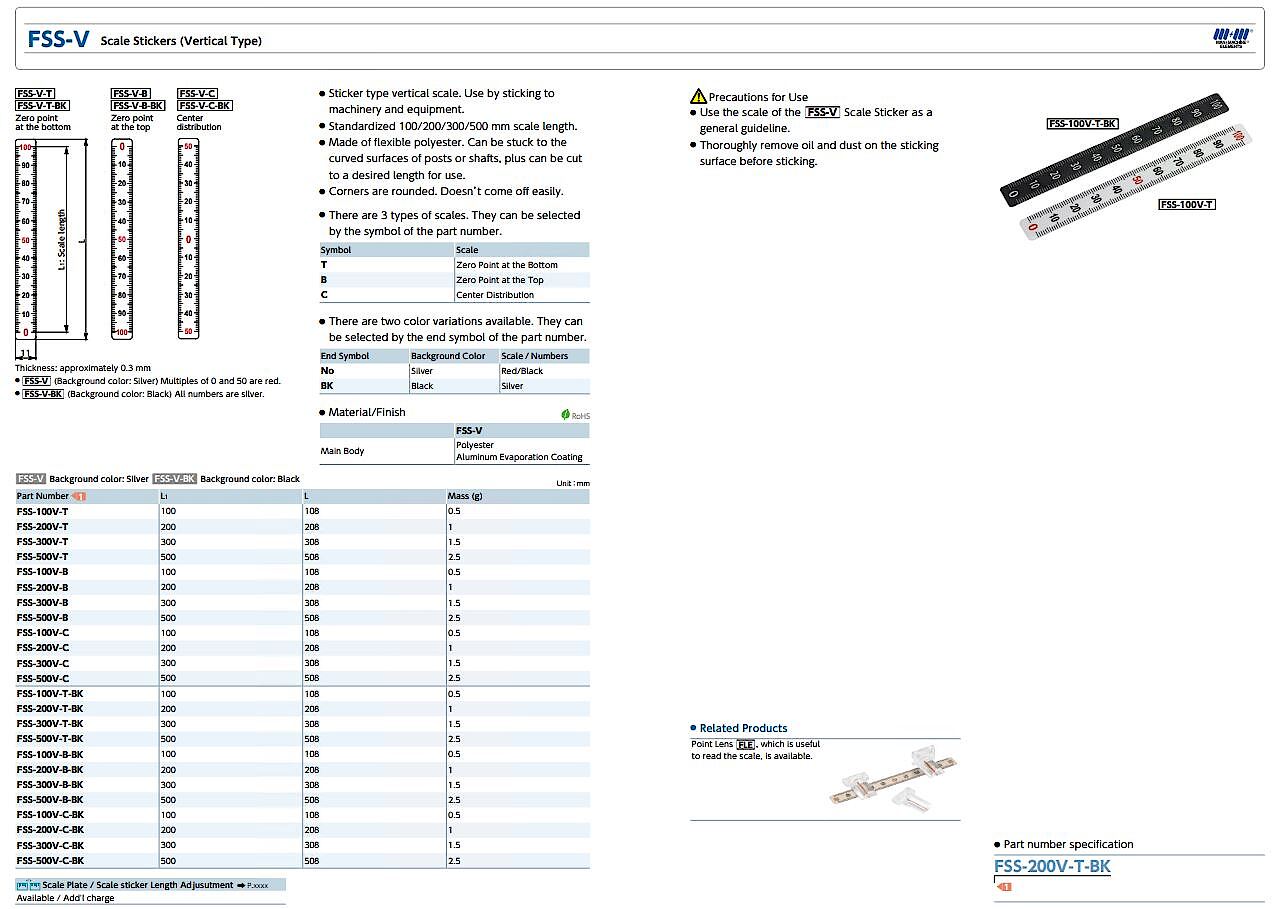The image size is (1286, 909).
Task: Click end symbol BK in color table
Action: [327, 386]
